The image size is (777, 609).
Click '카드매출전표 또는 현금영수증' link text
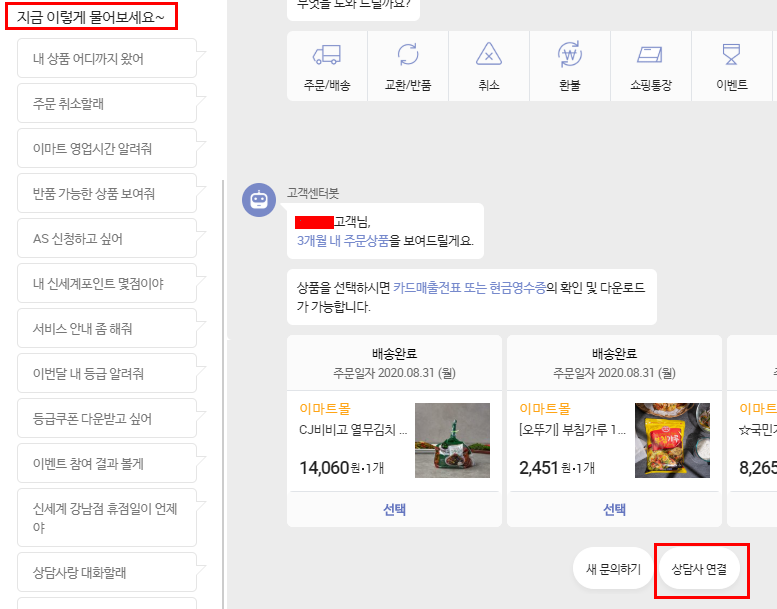click(x=469, y=287)
